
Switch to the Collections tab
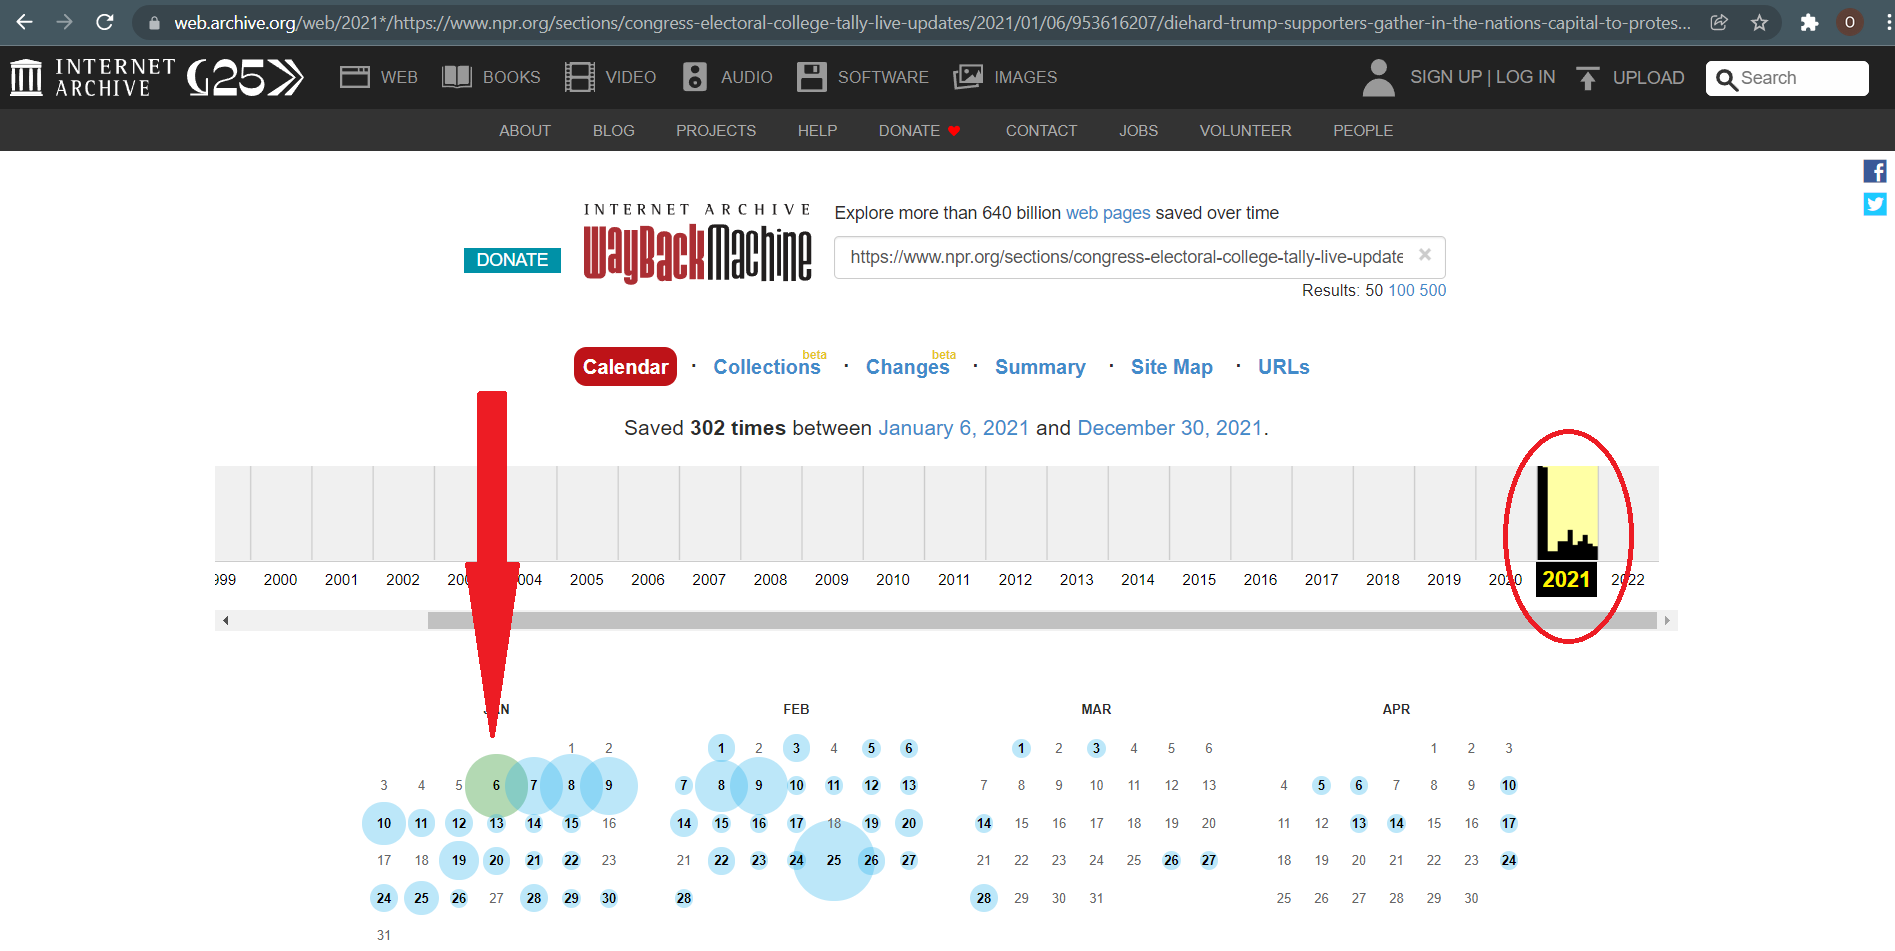click(x=766, y=367)
